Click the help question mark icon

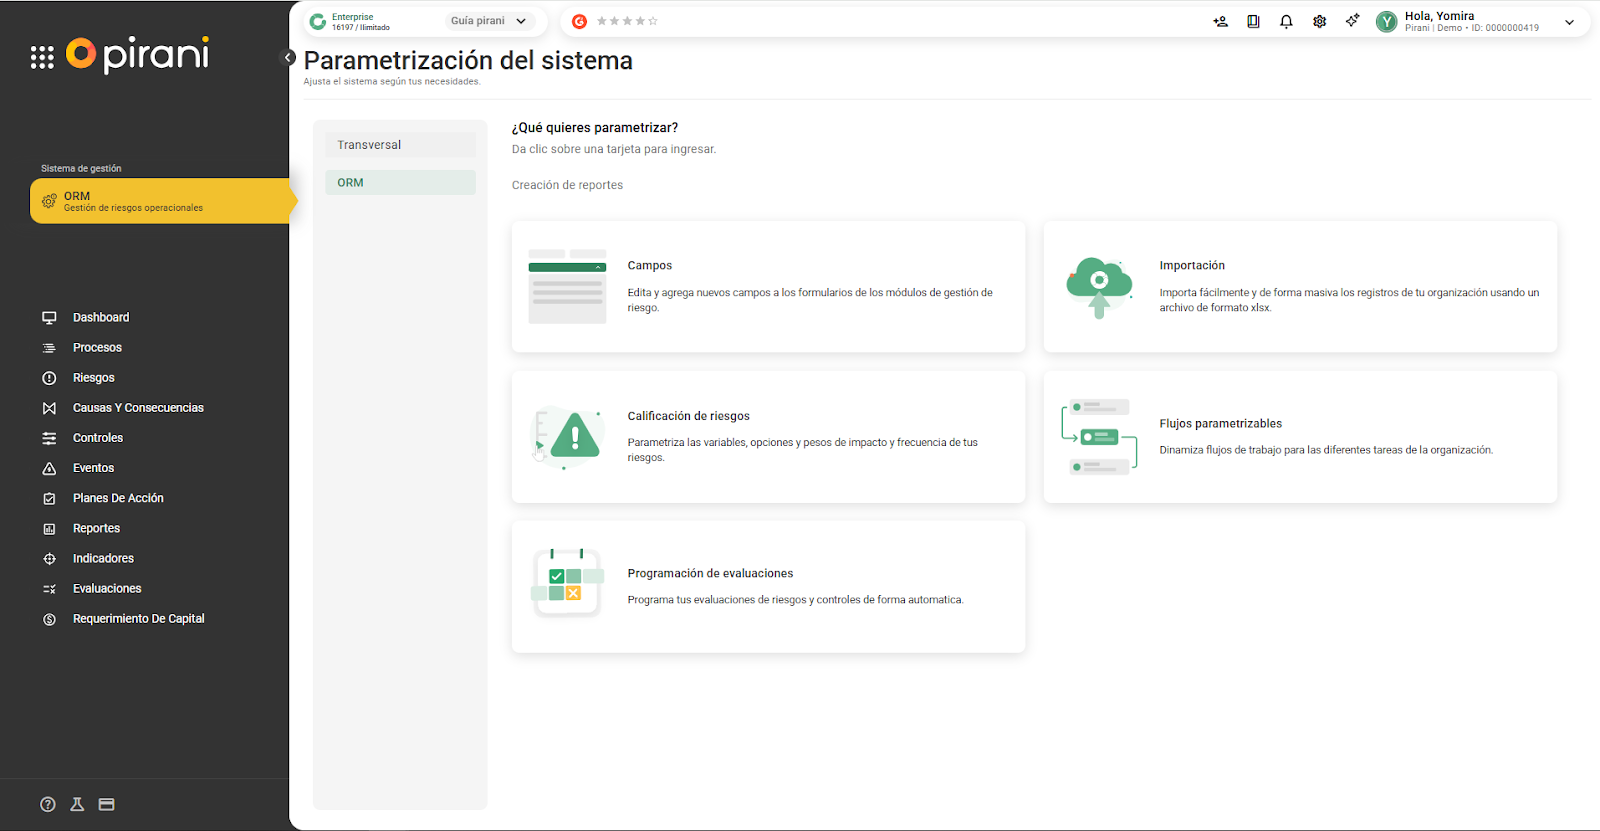pyautogui.click(x=48, y=804)
